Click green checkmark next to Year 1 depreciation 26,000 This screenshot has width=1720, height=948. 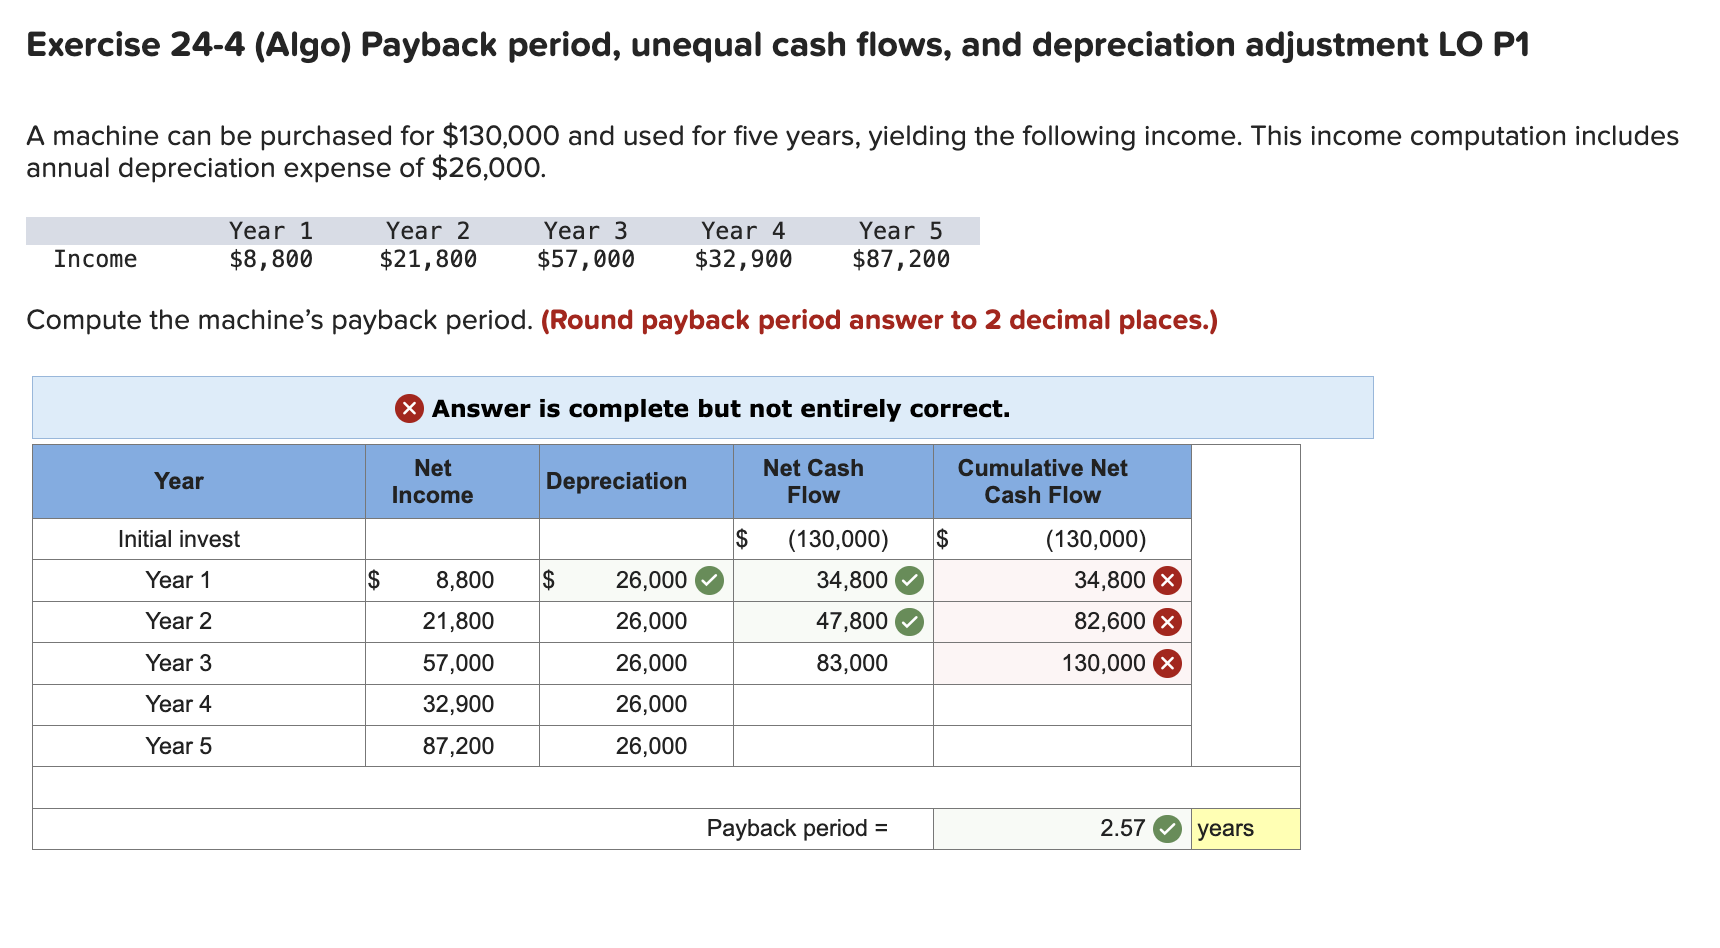(709, 580)
